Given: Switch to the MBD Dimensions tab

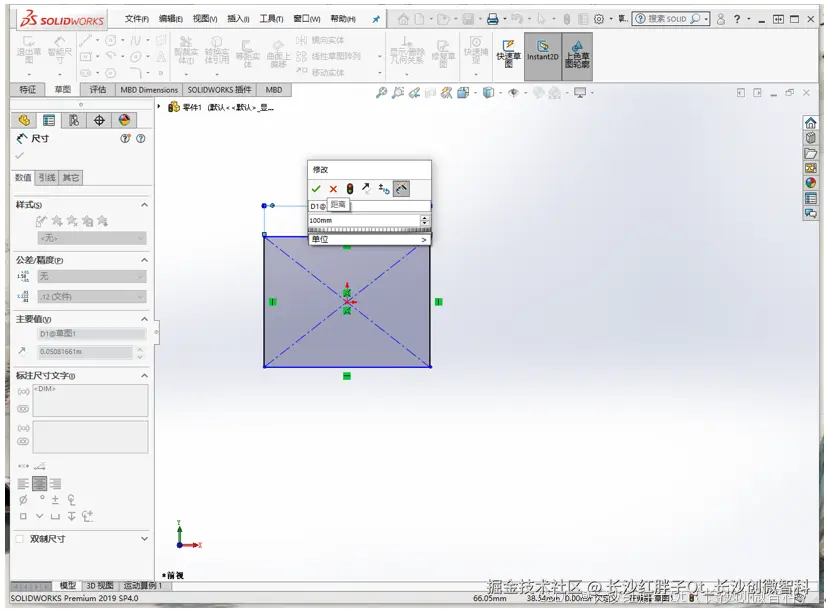Looking at the screenshot, I should 149,90.
